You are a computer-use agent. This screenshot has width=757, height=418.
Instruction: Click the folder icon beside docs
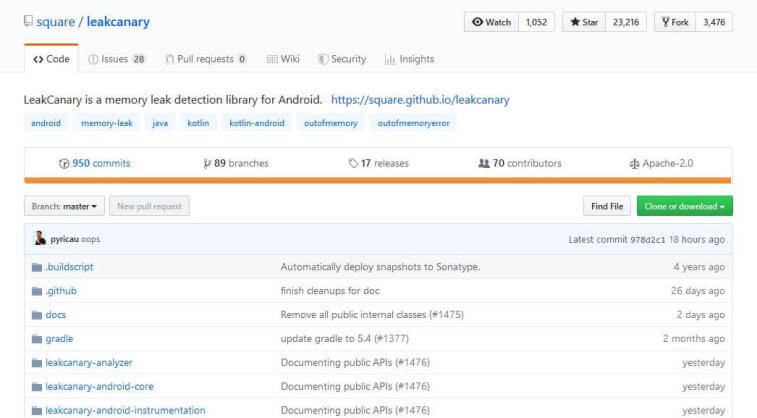[37, 315]
